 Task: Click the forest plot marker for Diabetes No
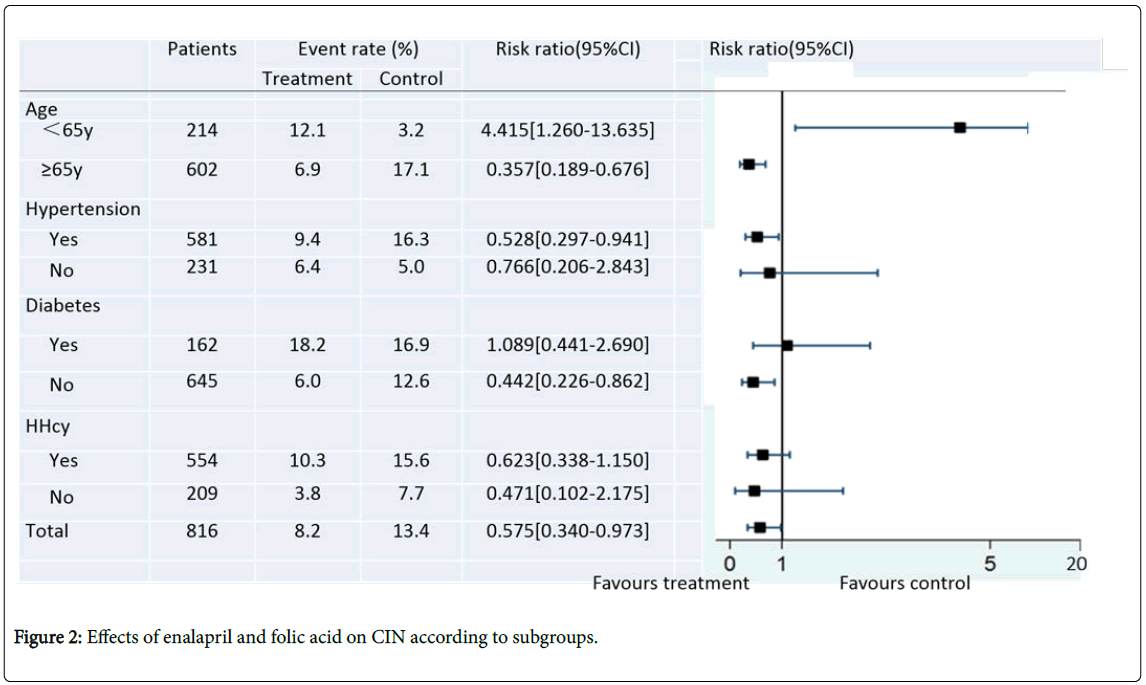coord(753,382)
